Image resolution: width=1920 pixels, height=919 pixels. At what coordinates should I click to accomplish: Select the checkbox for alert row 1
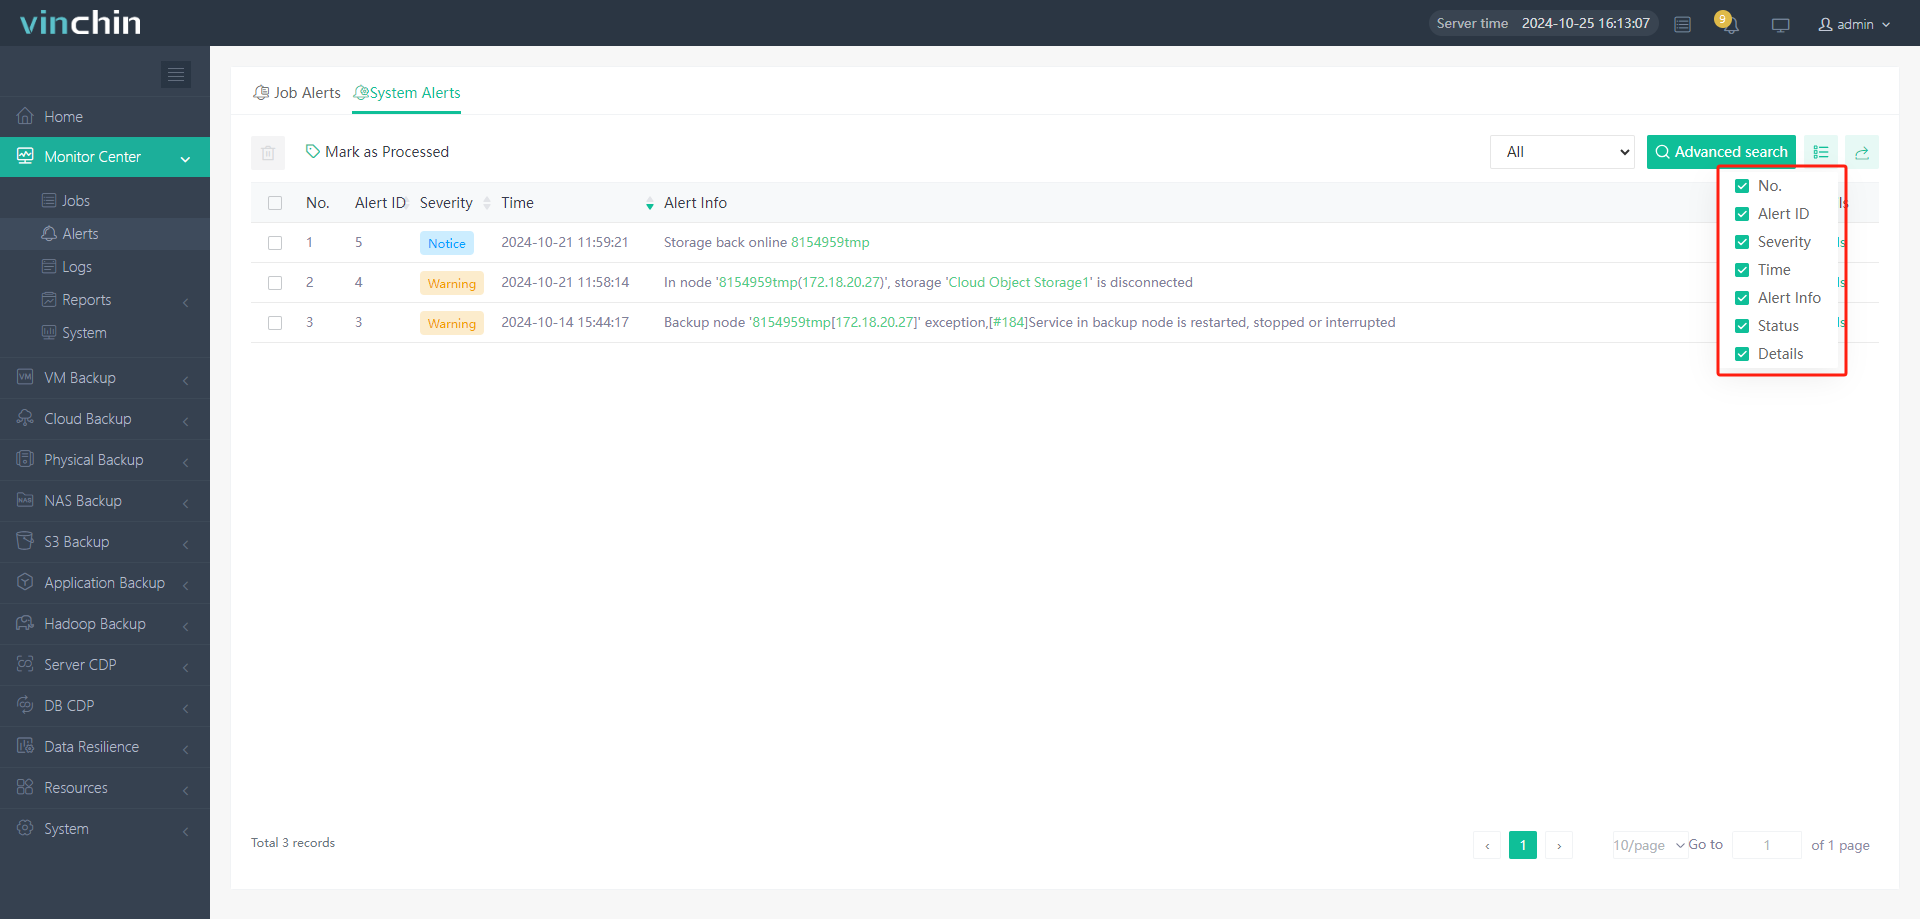[275, 243]
